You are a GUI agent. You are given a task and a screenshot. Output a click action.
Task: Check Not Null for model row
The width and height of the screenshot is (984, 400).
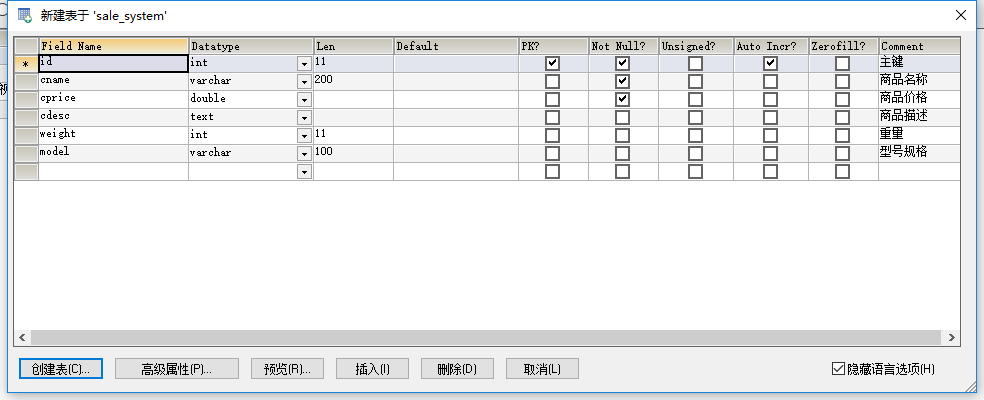pyautogui.click(x=622, y=153)
